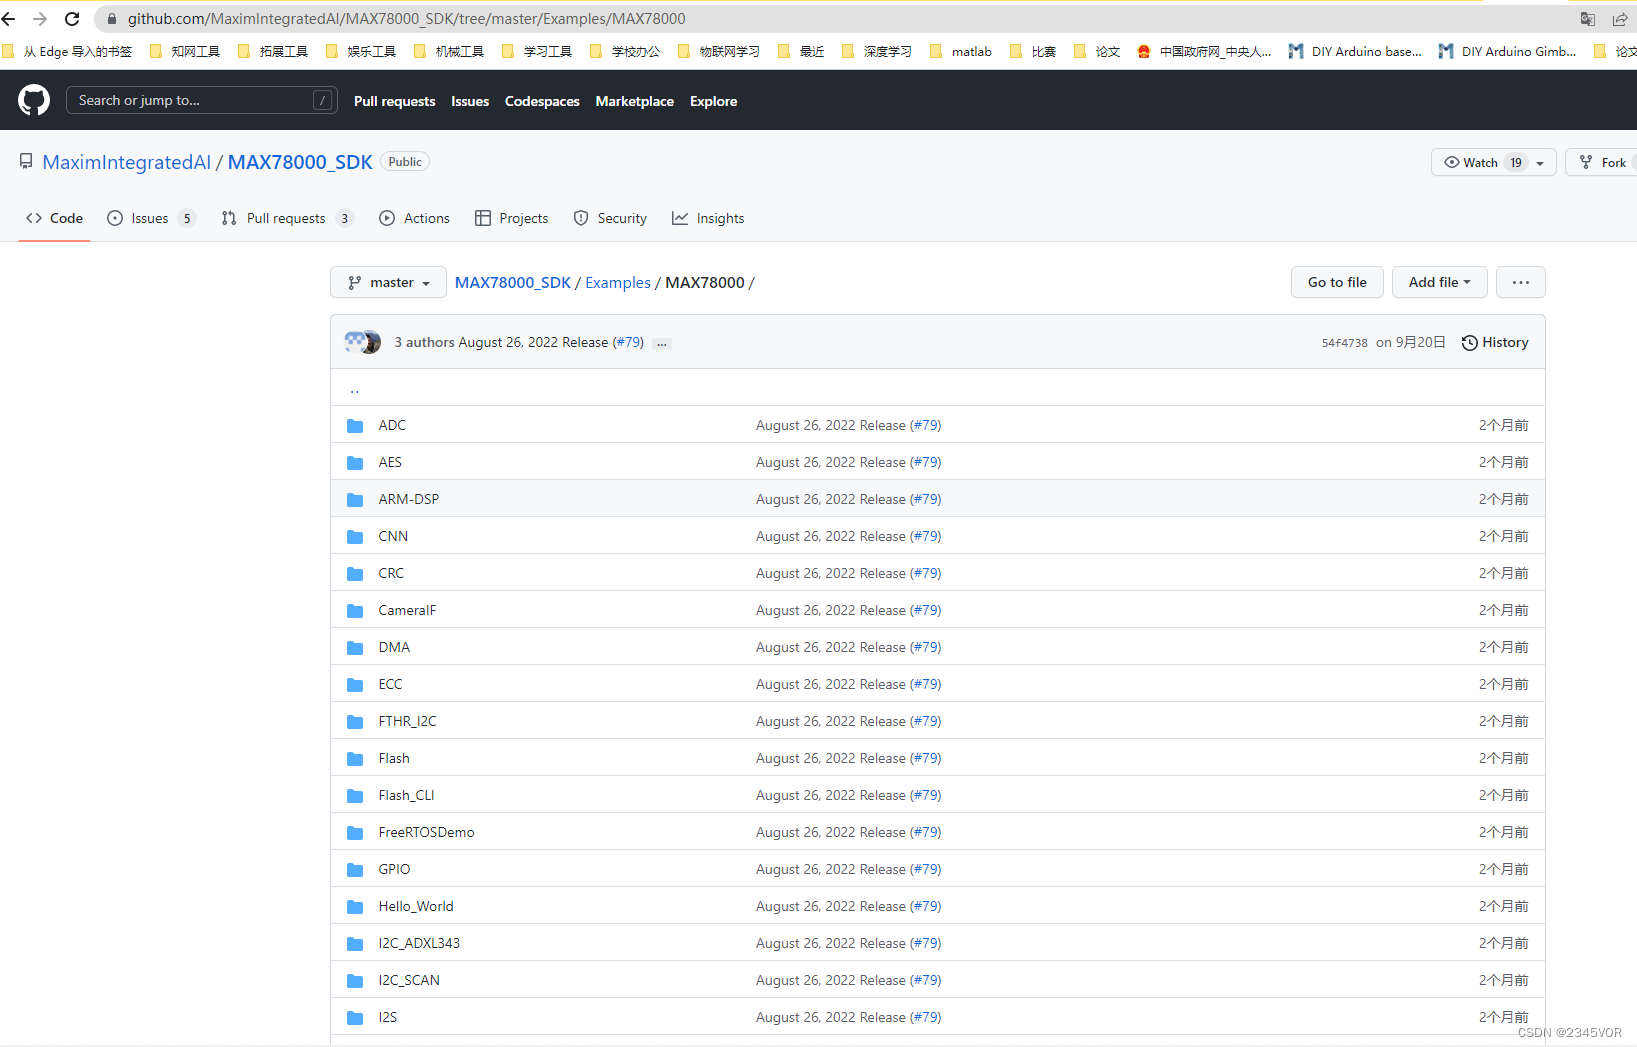
Task: Click the GPIO folder icon
Action: coord(355,870)
